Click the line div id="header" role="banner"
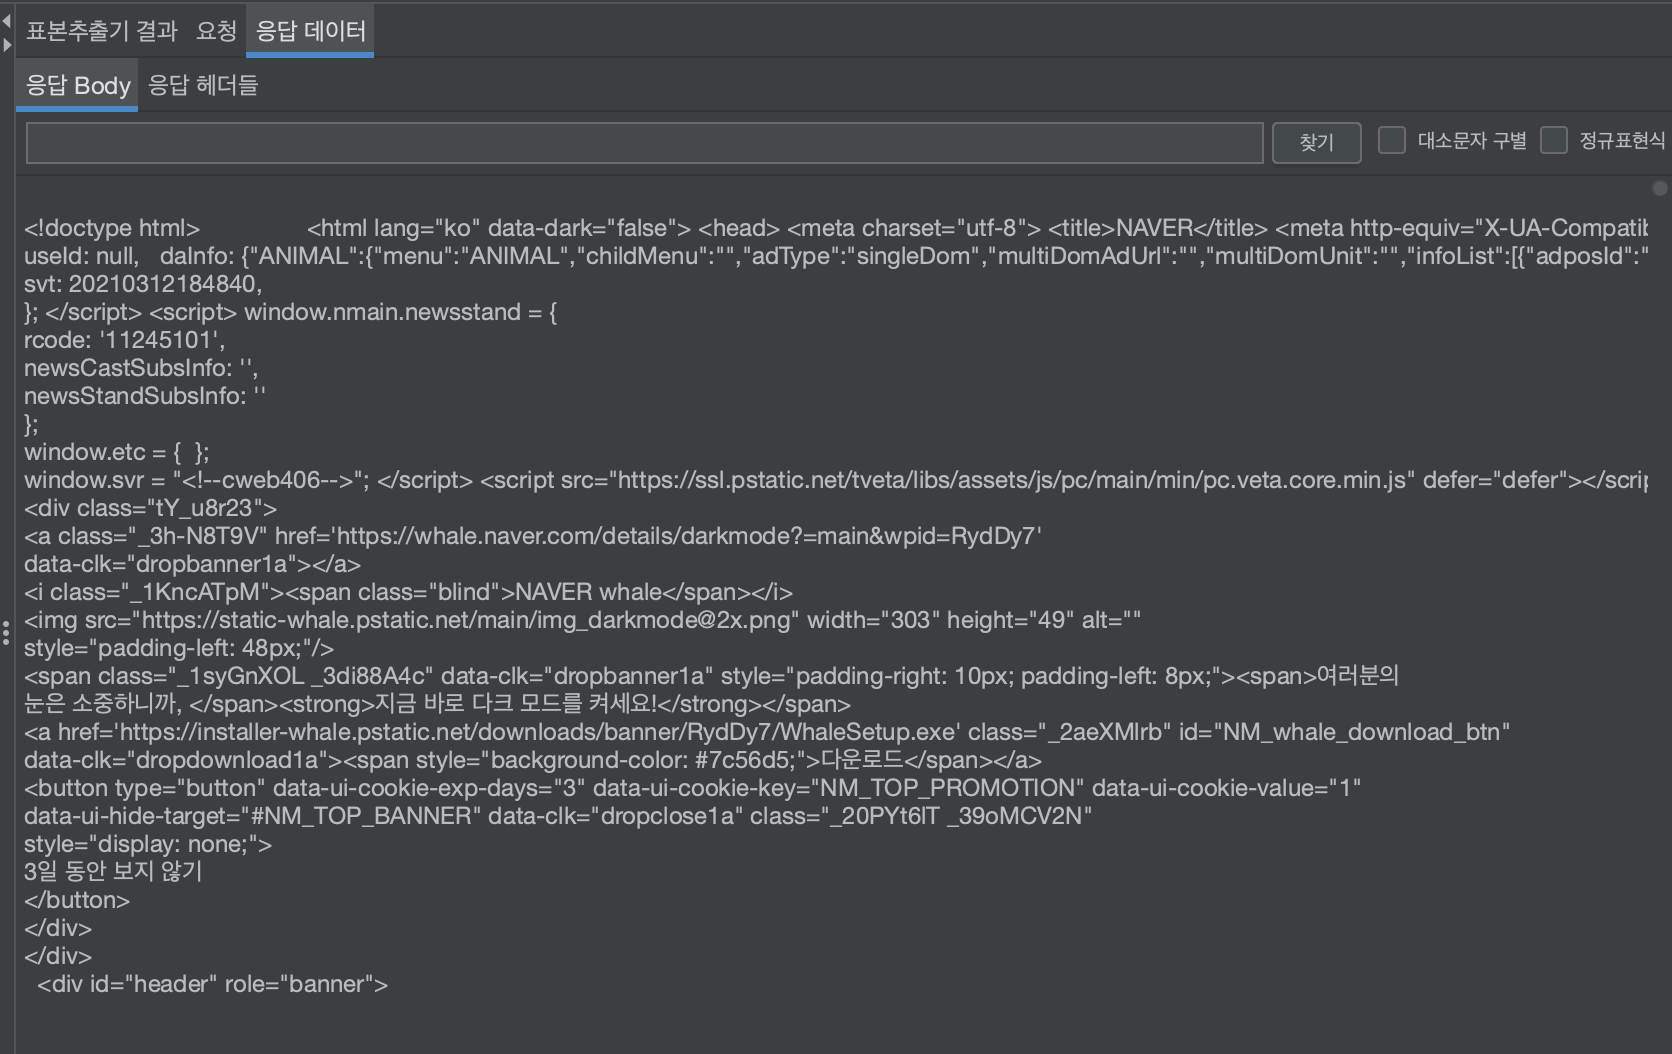 click(x=212, y=984)
